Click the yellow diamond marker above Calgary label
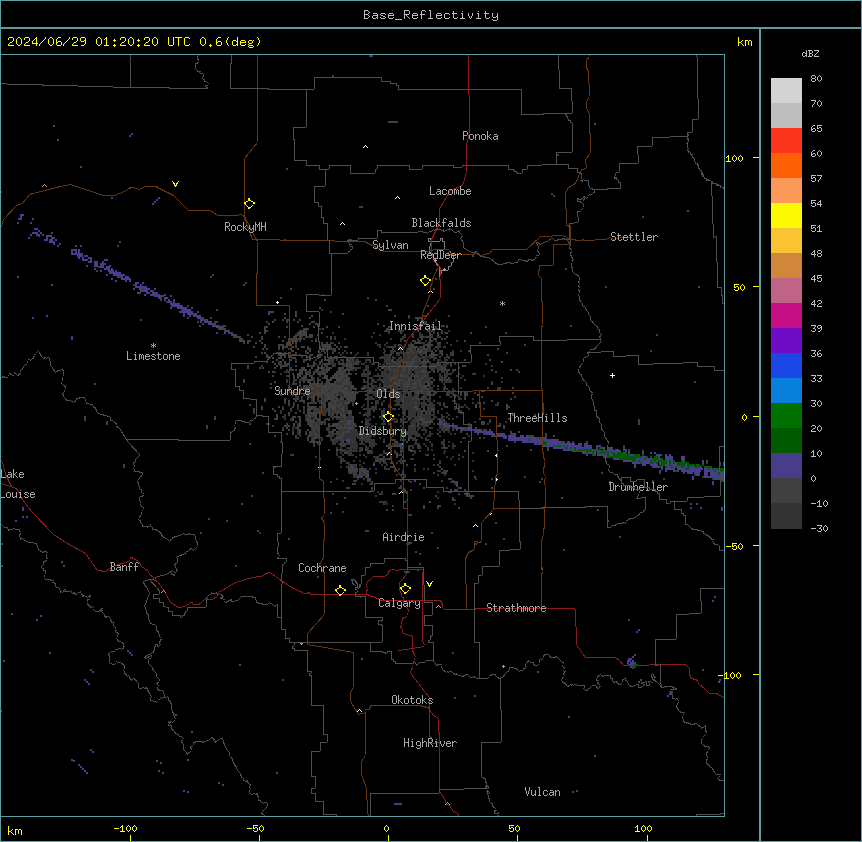 (x=405, y=589)
